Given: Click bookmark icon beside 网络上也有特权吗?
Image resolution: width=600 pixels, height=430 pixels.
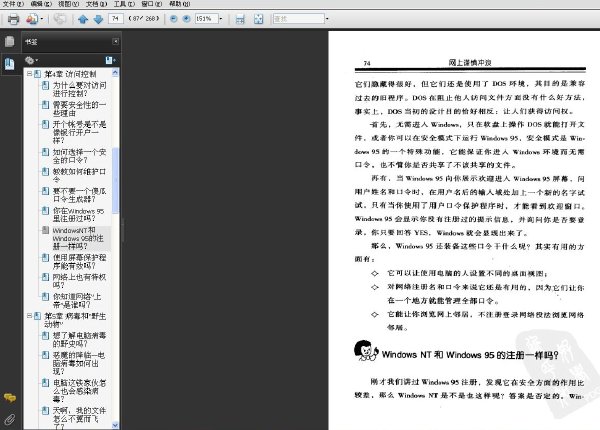Looking at the screenshot, I should (45, 277).
